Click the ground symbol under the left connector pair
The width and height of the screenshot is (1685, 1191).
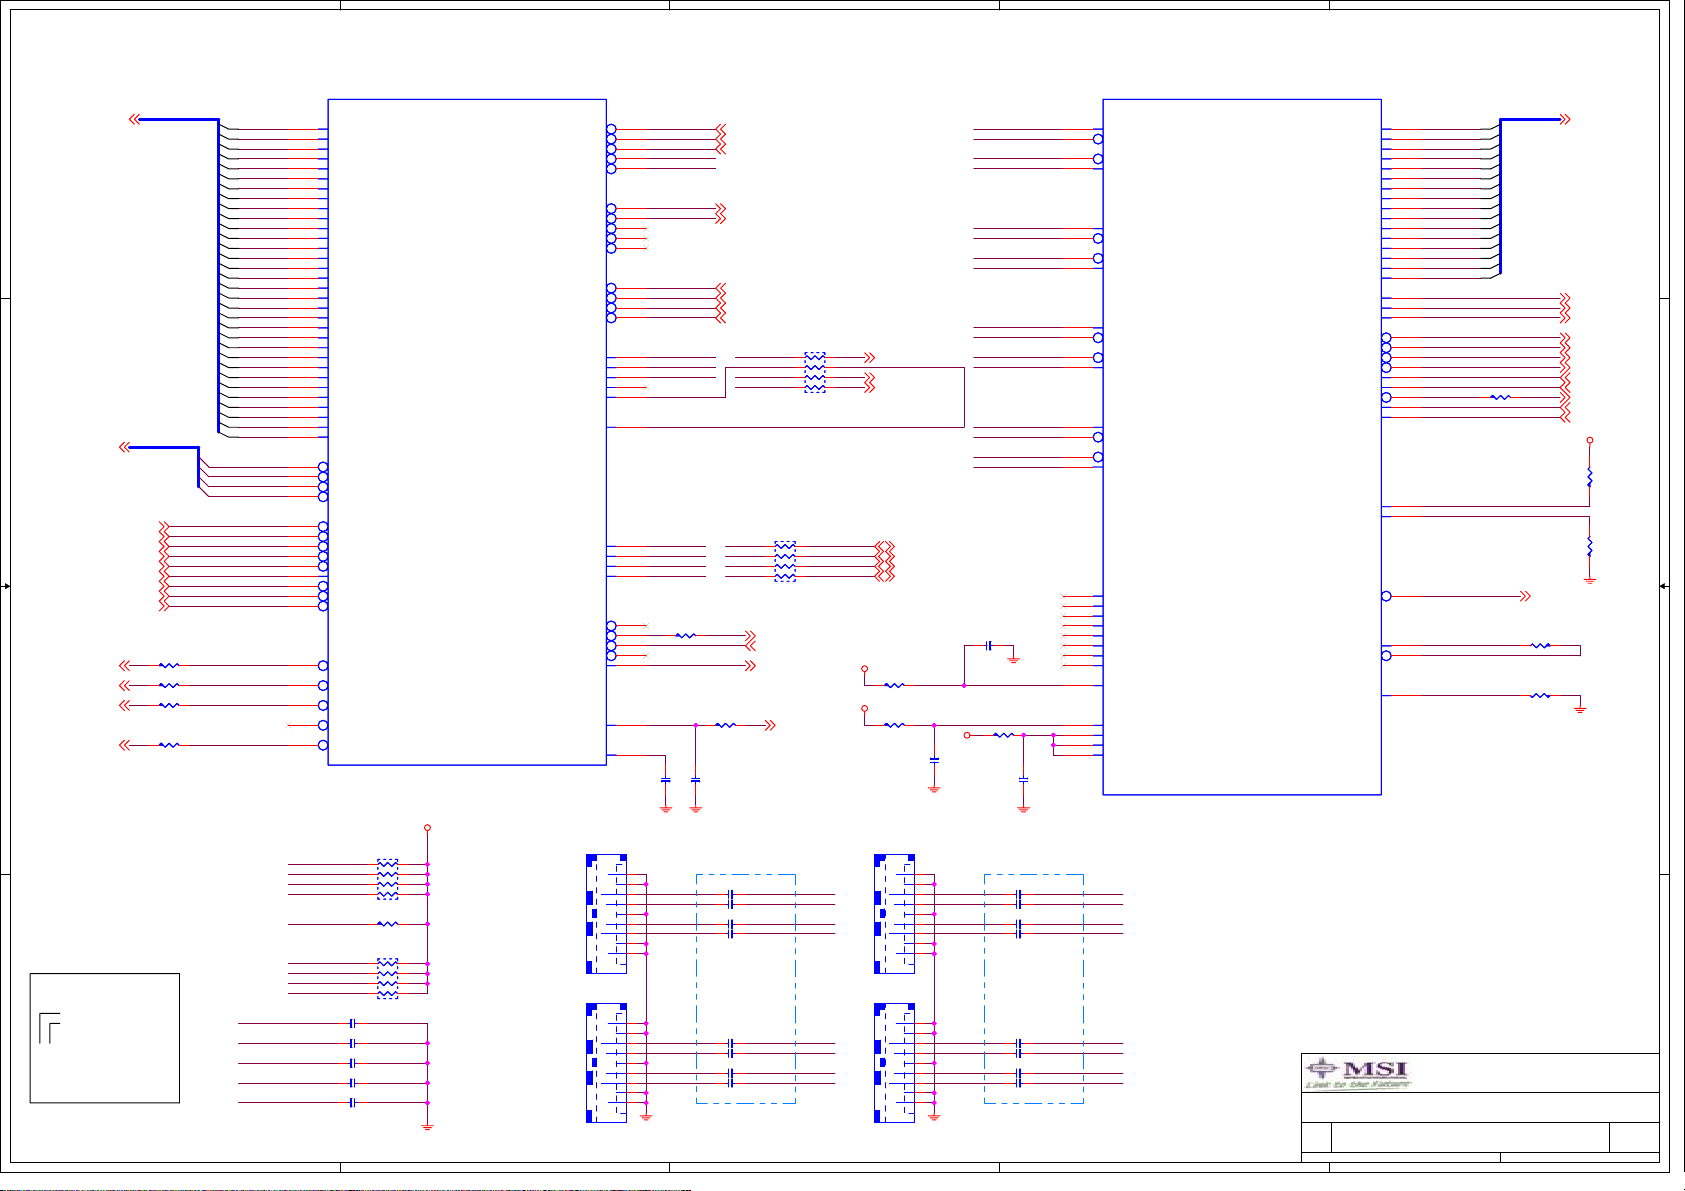646,1116
